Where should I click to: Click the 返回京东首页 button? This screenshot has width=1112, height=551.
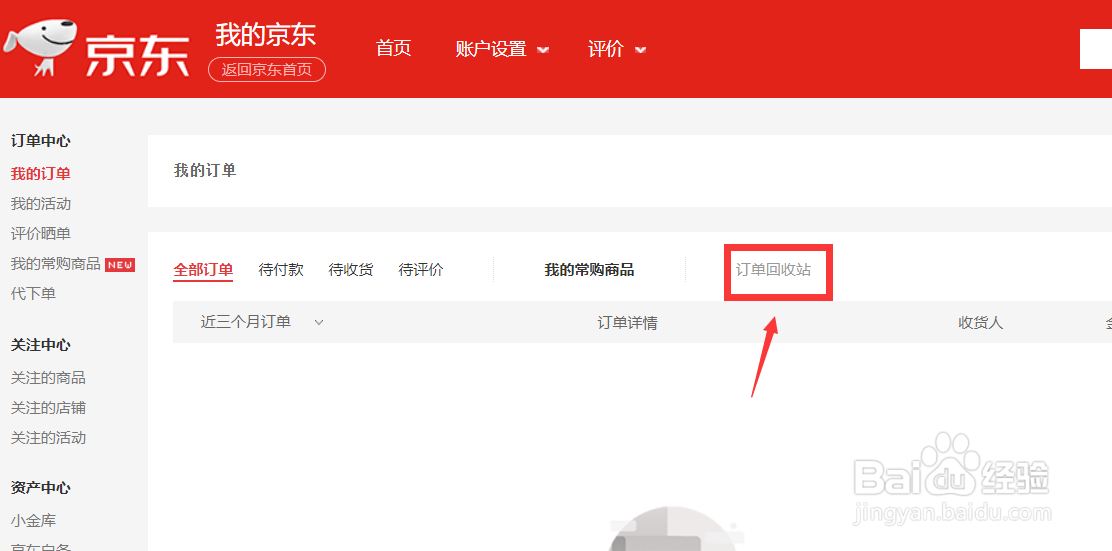pyautogui.click(x=267, y=69)
